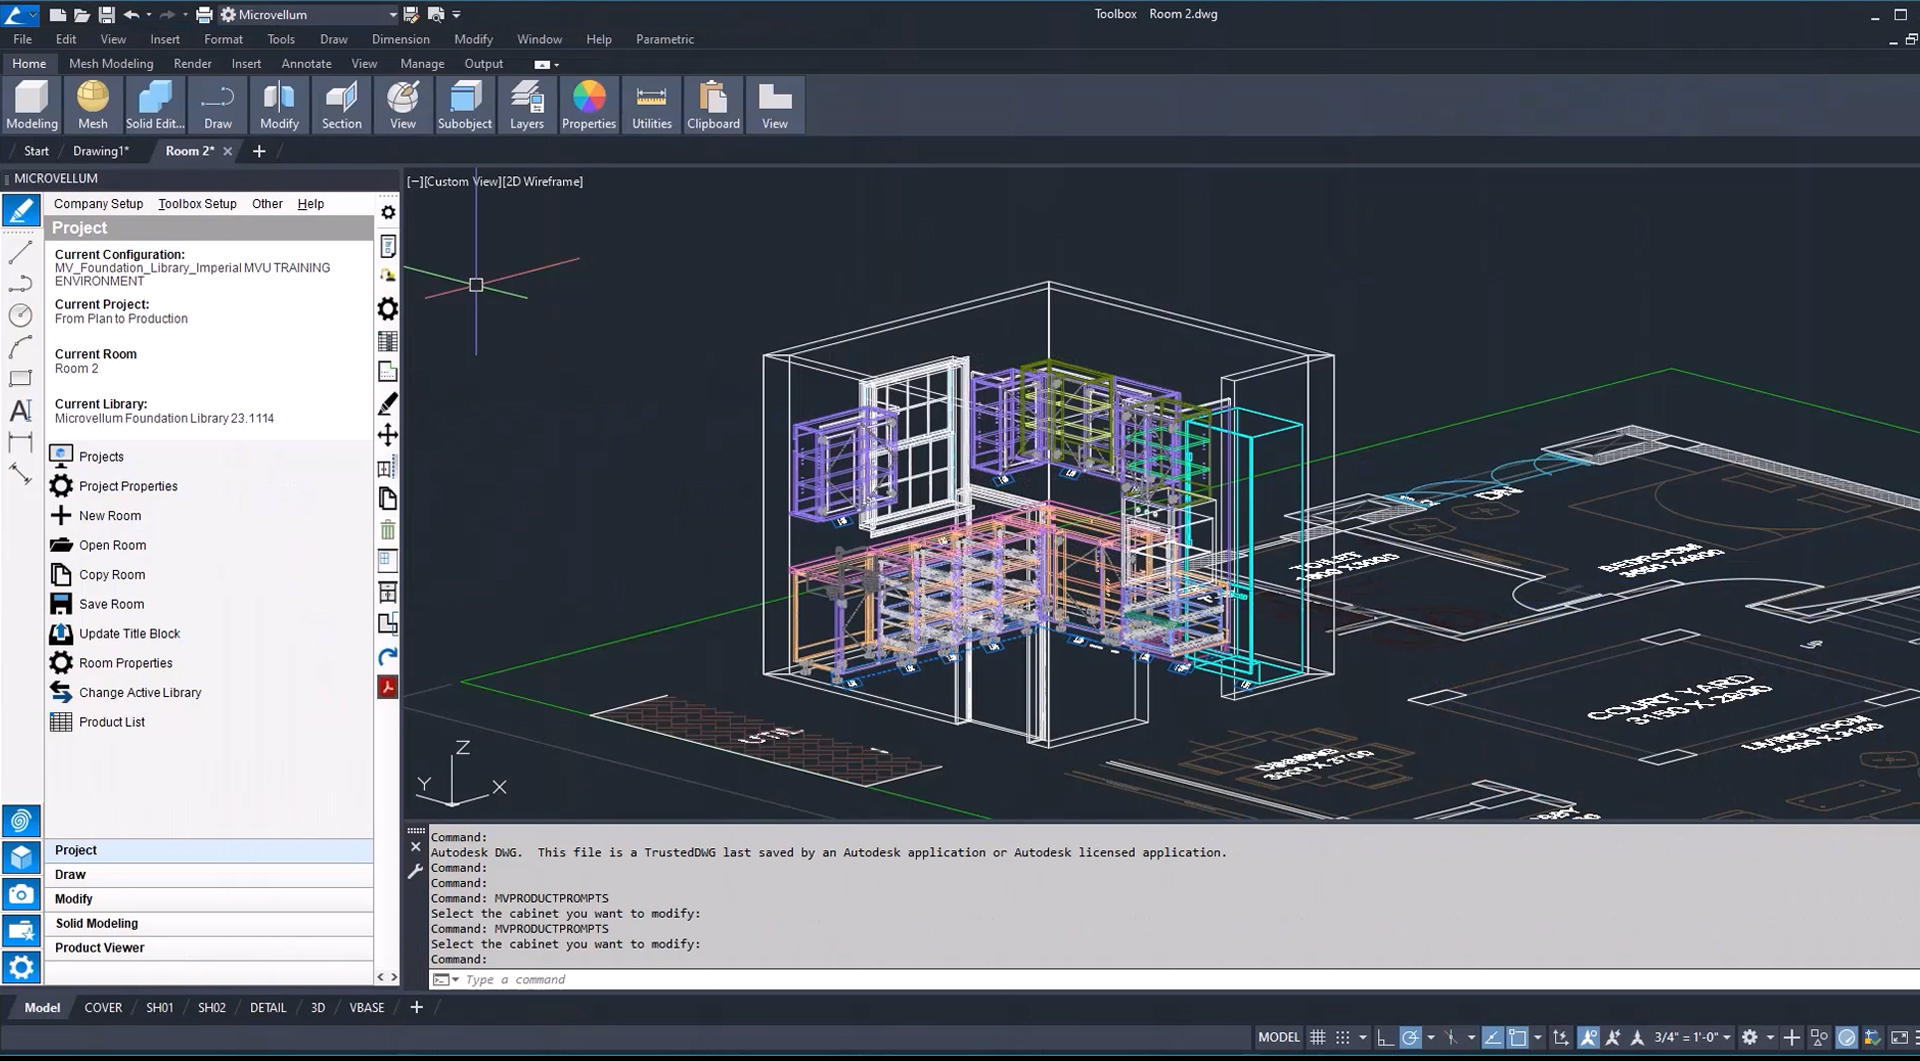Screen dimensions: 1920x1061
Task: Select the Text tool in sidebar
Action: (x=20, y=411)
